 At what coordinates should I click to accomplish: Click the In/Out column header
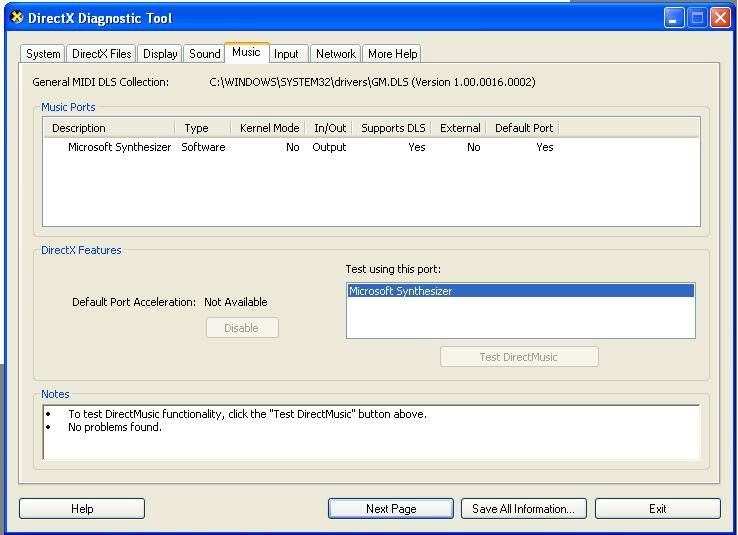click(x=329, y=128)
